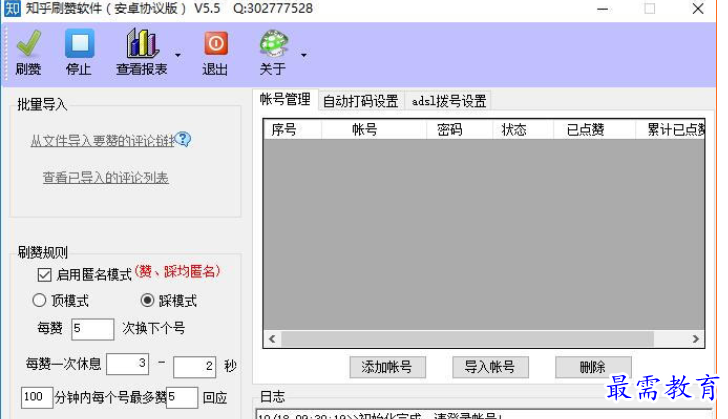Click the minutes field showing 100

point(37,397)
